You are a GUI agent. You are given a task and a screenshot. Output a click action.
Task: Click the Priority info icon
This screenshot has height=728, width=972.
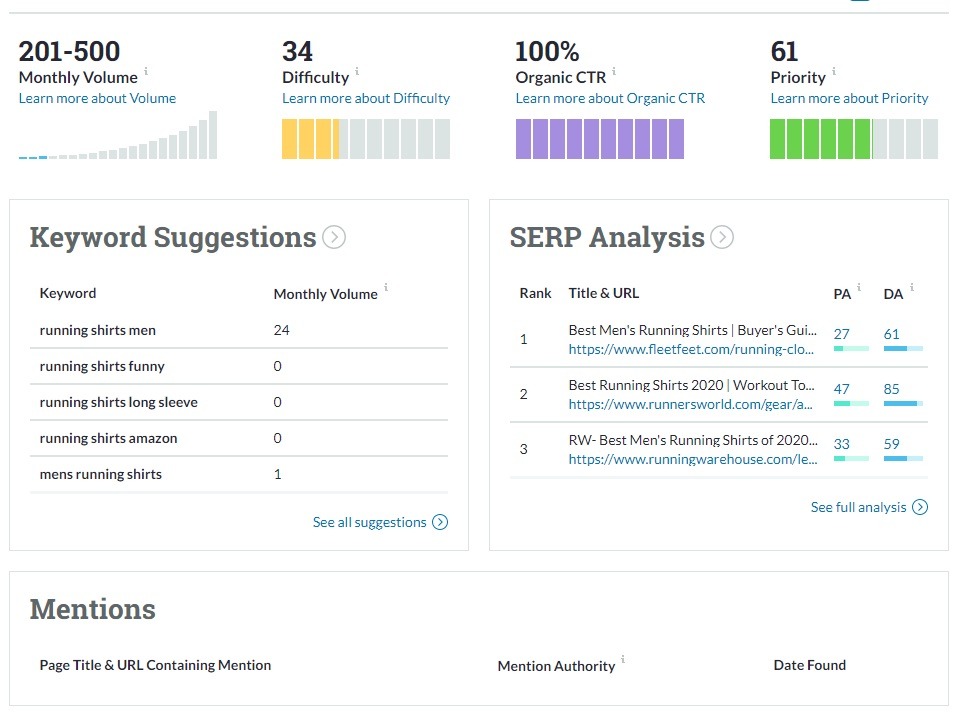pyautogui.click(x=834, y=71)
